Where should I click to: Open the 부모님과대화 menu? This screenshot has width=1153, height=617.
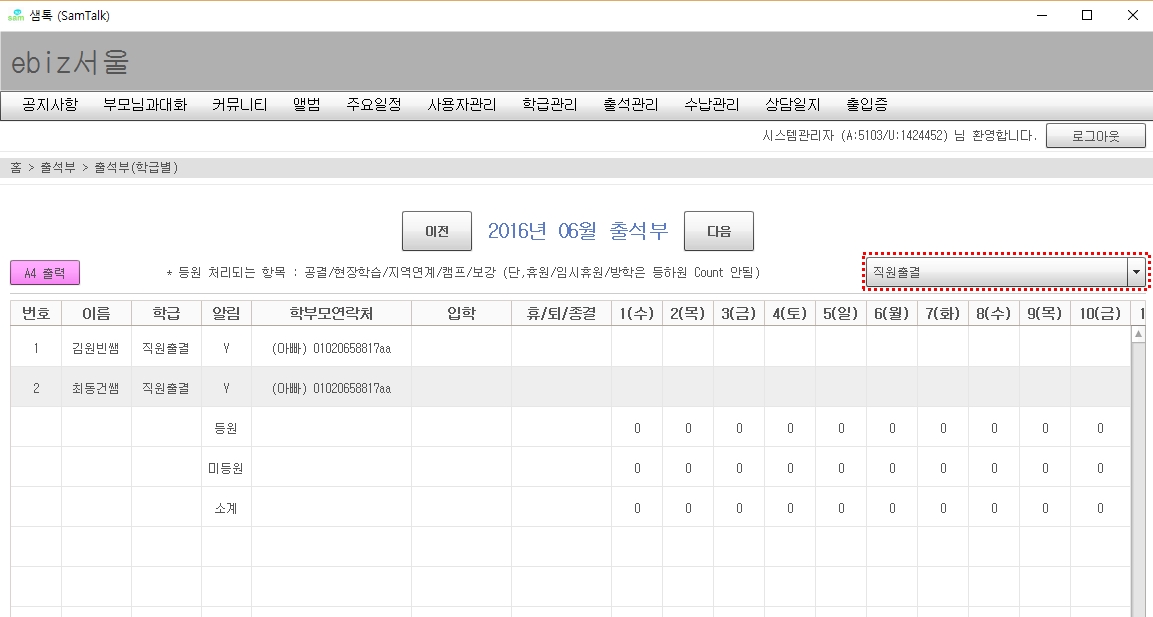[145, 104]
